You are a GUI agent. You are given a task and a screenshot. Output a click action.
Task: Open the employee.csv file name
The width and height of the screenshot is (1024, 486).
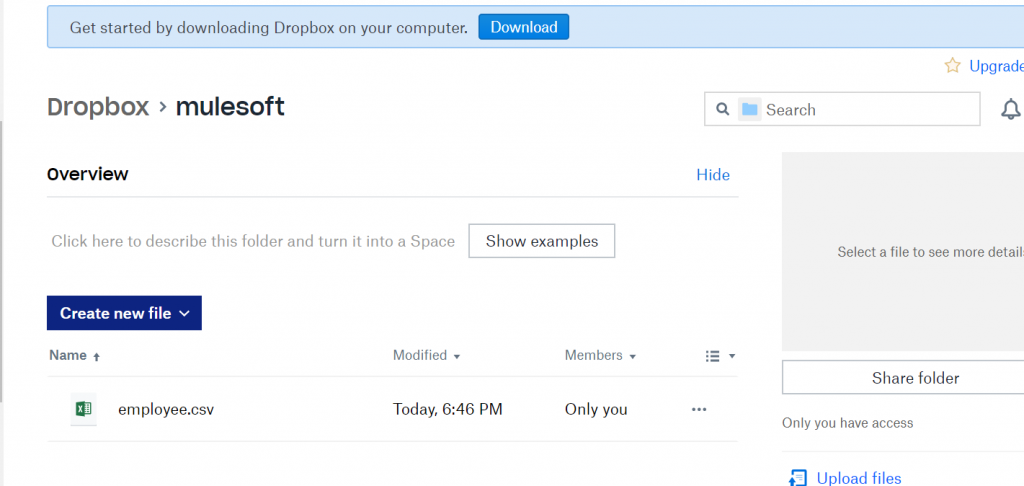(166, 410)
